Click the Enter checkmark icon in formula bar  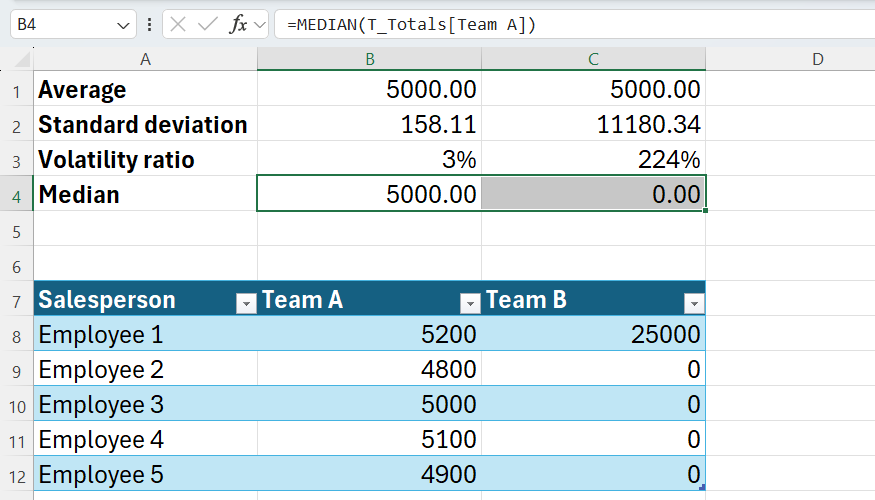[208, 25]
